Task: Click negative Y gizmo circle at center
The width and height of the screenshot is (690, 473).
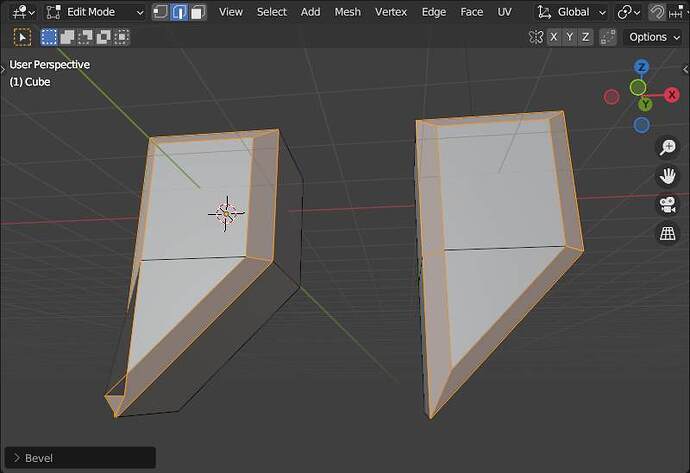Action: (638, 88)
